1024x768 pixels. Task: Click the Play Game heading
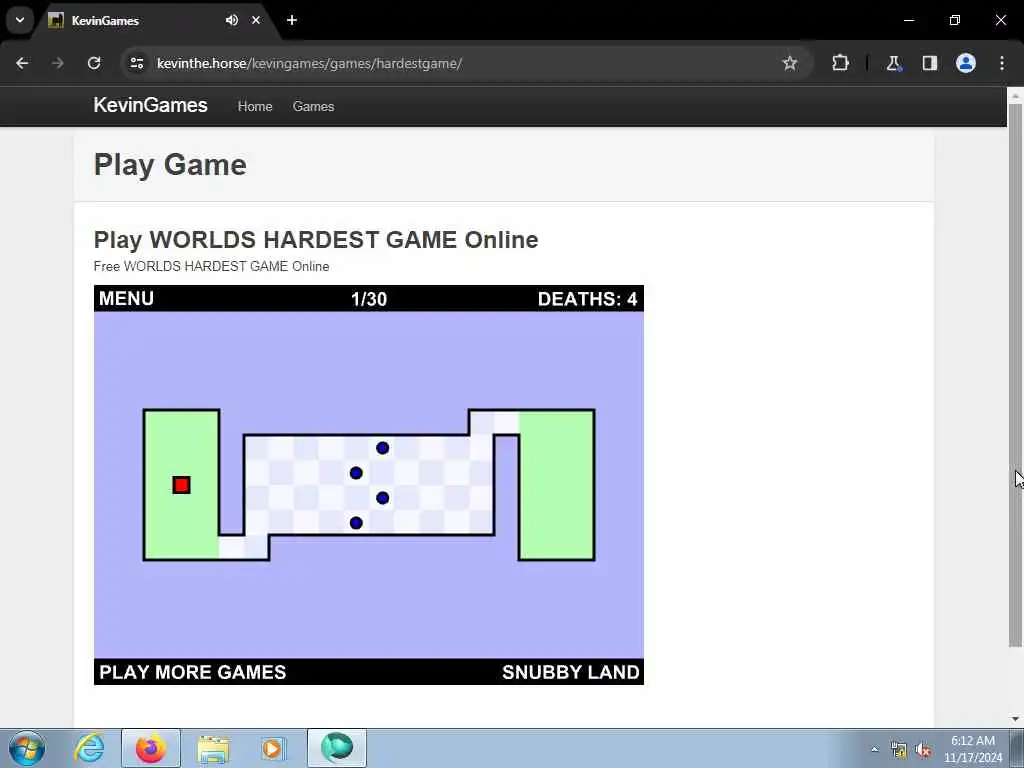[x=170, y=165]
